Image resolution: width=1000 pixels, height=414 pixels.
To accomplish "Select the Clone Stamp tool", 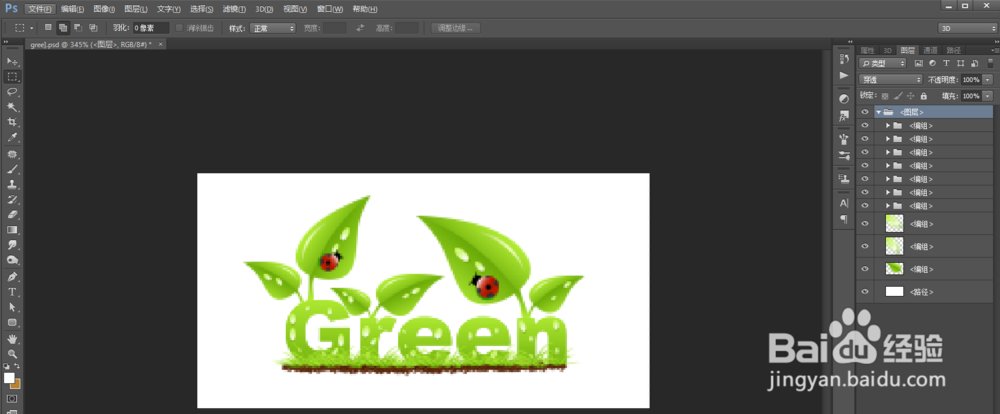I will (x=12, y=185).
